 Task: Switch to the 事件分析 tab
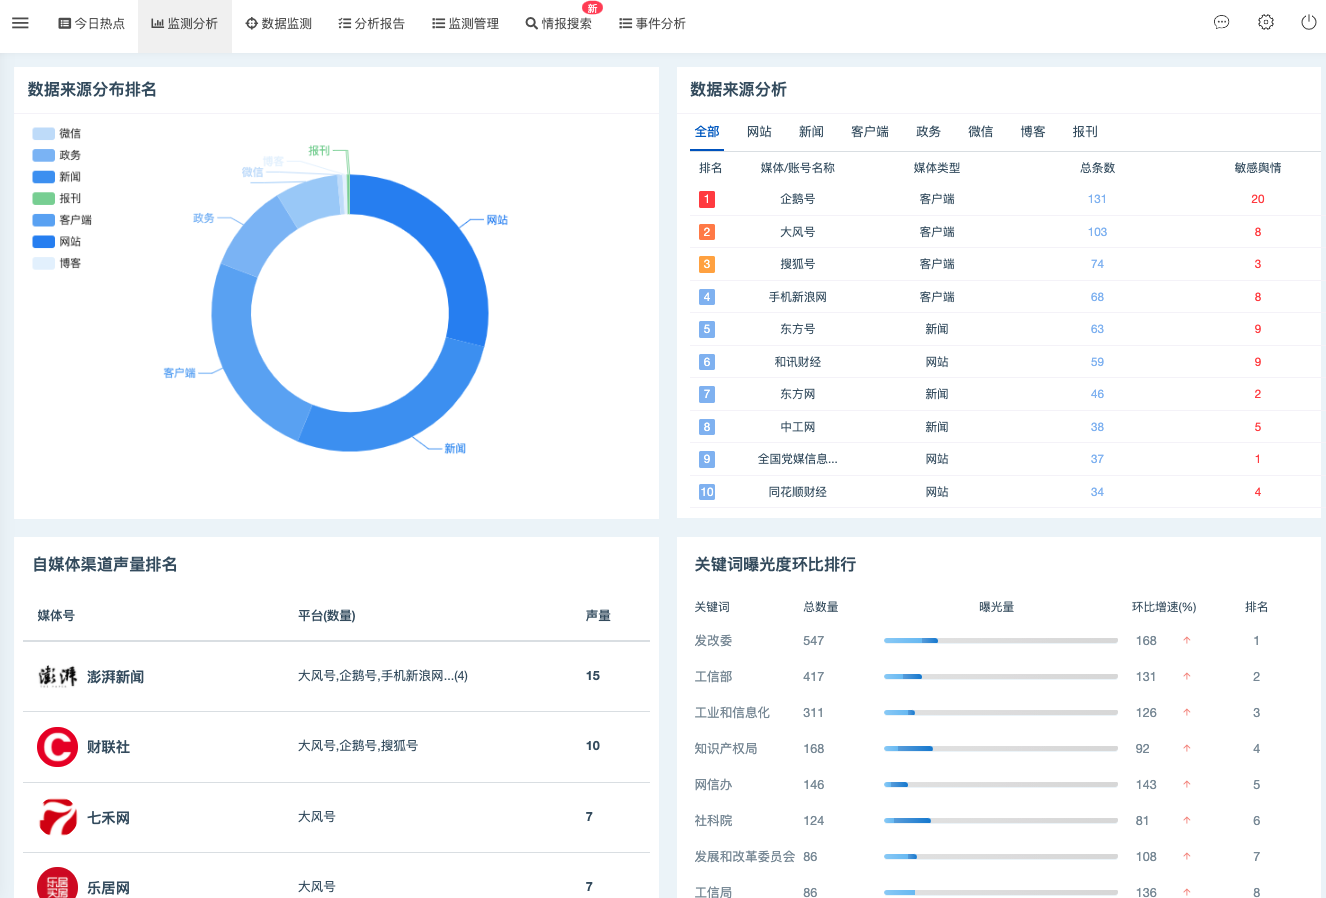click(652, 23)
